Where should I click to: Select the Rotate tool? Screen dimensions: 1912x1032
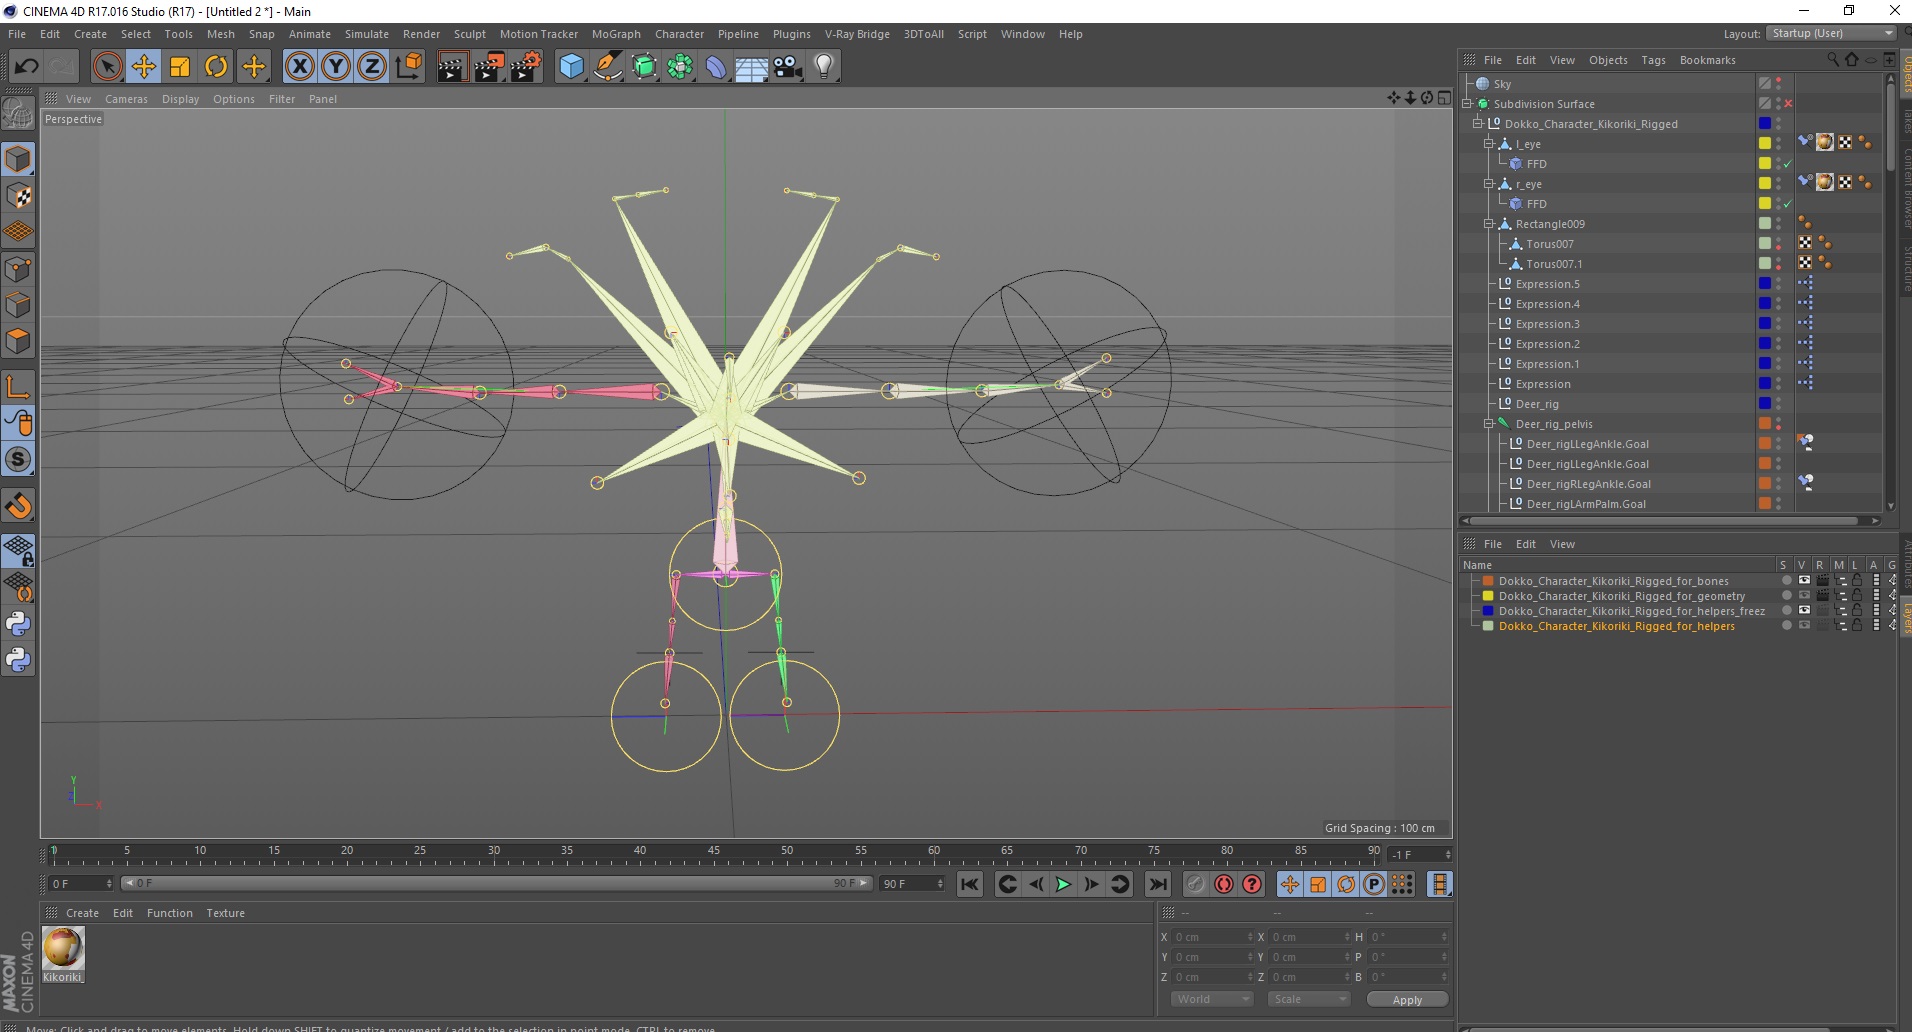[x=216, y=67]
